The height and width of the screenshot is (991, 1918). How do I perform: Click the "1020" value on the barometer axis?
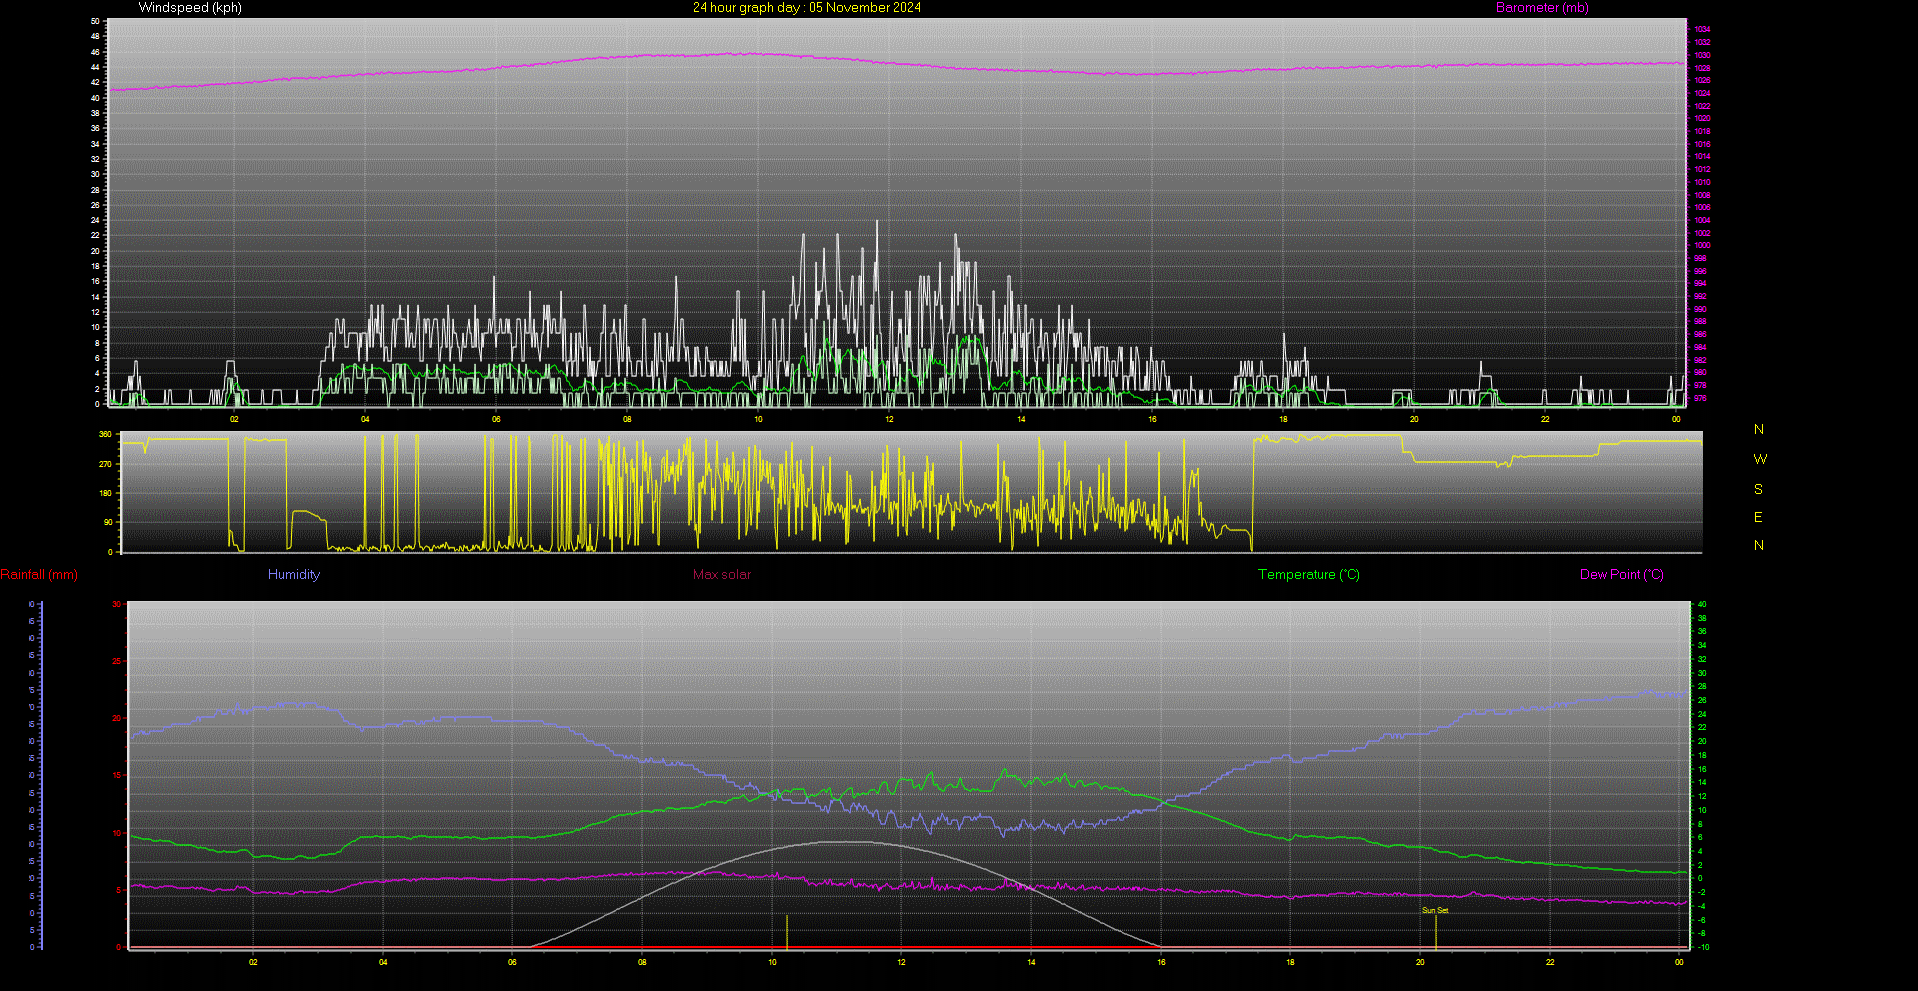(1702, 119)
